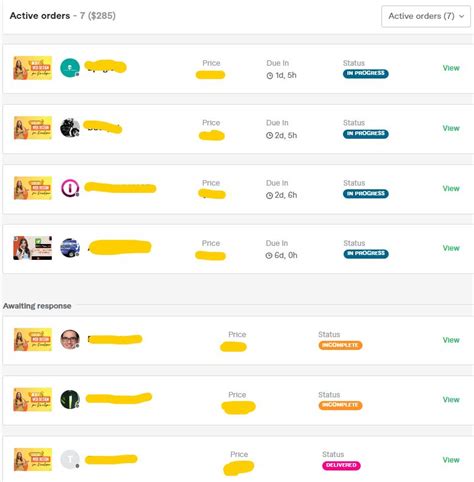Click the black-and-white buyer avatar in second order

pyautogui.click(x=70, y=128)
